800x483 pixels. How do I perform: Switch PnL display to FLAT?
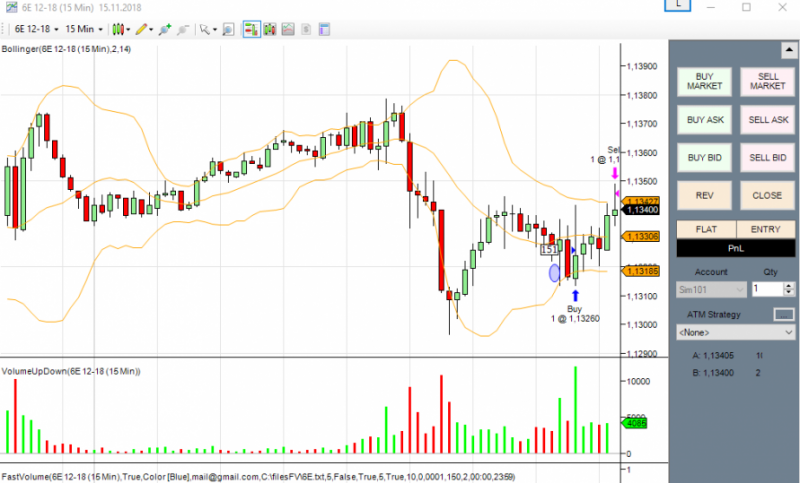click(x=706, y=230)
